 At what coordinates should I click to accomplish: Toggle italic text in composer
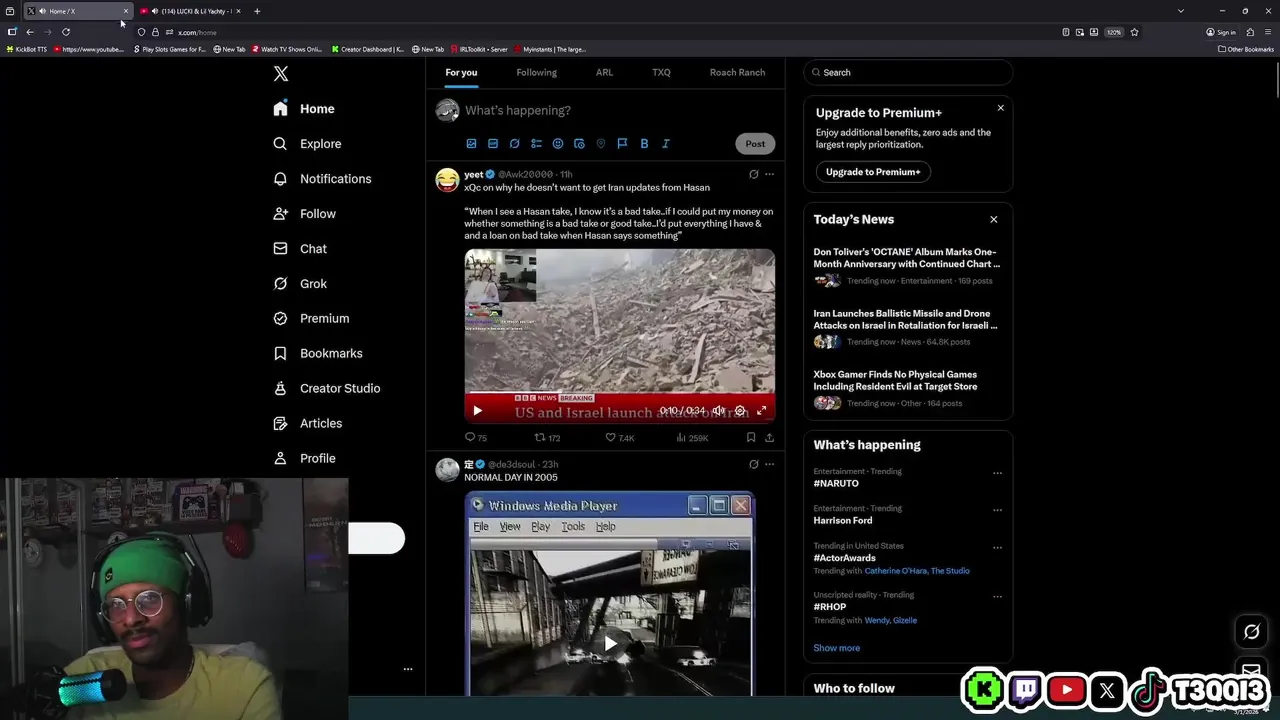coord(666,144)
